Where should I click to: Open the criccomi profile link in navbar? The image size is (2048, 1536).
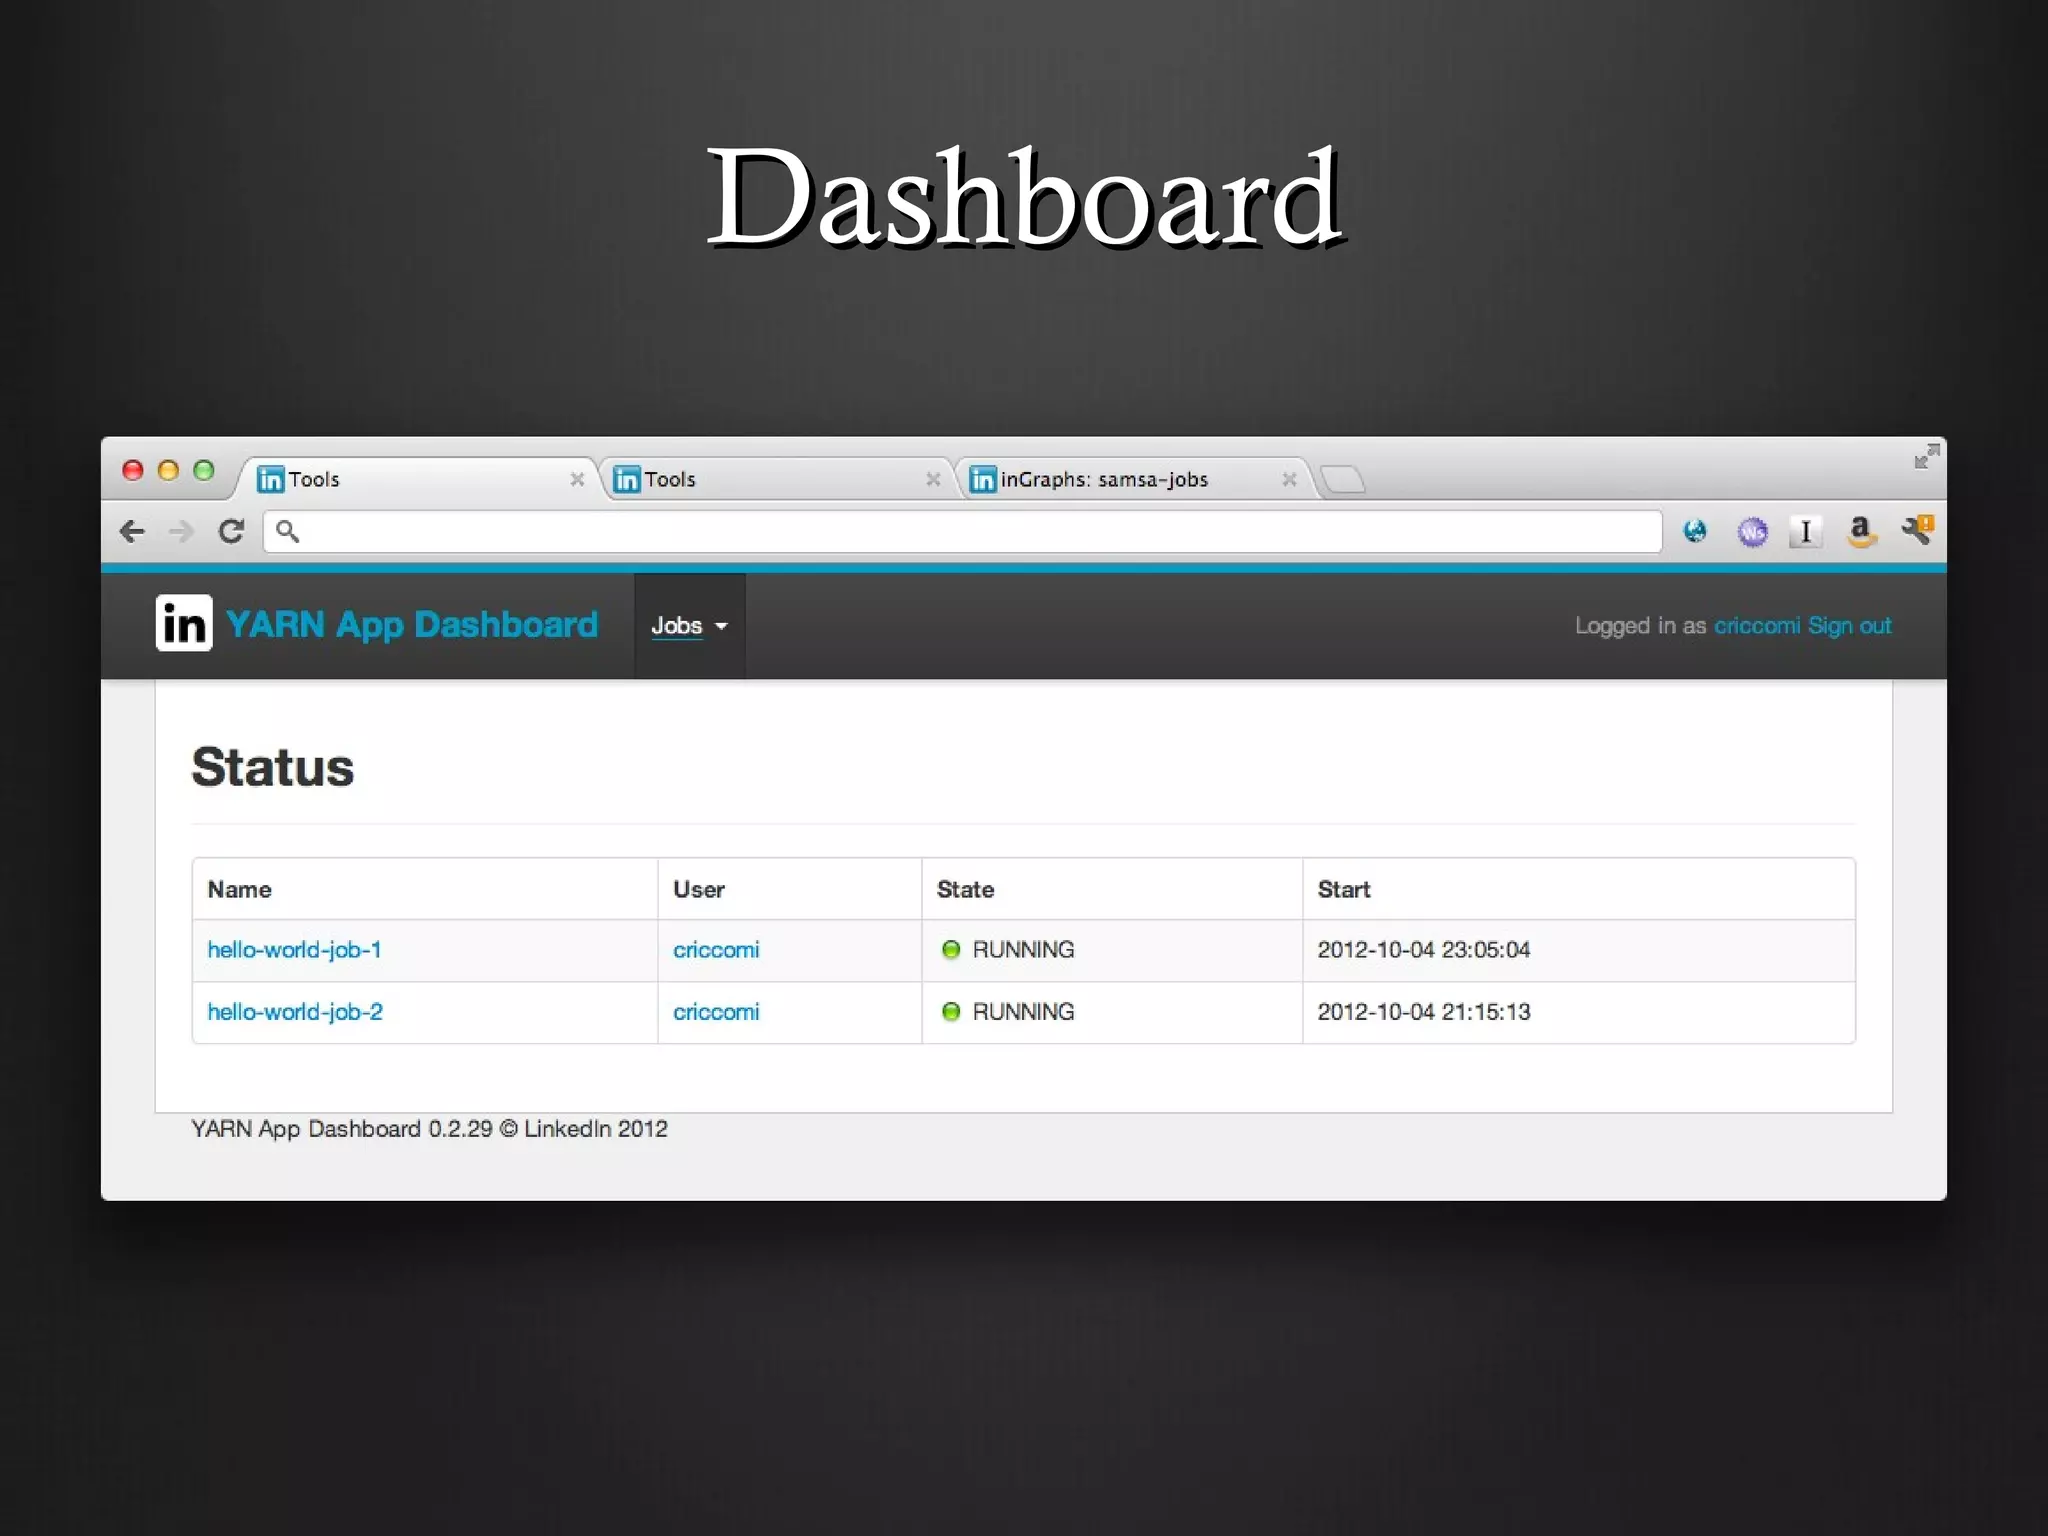(x=1757, y=626)
